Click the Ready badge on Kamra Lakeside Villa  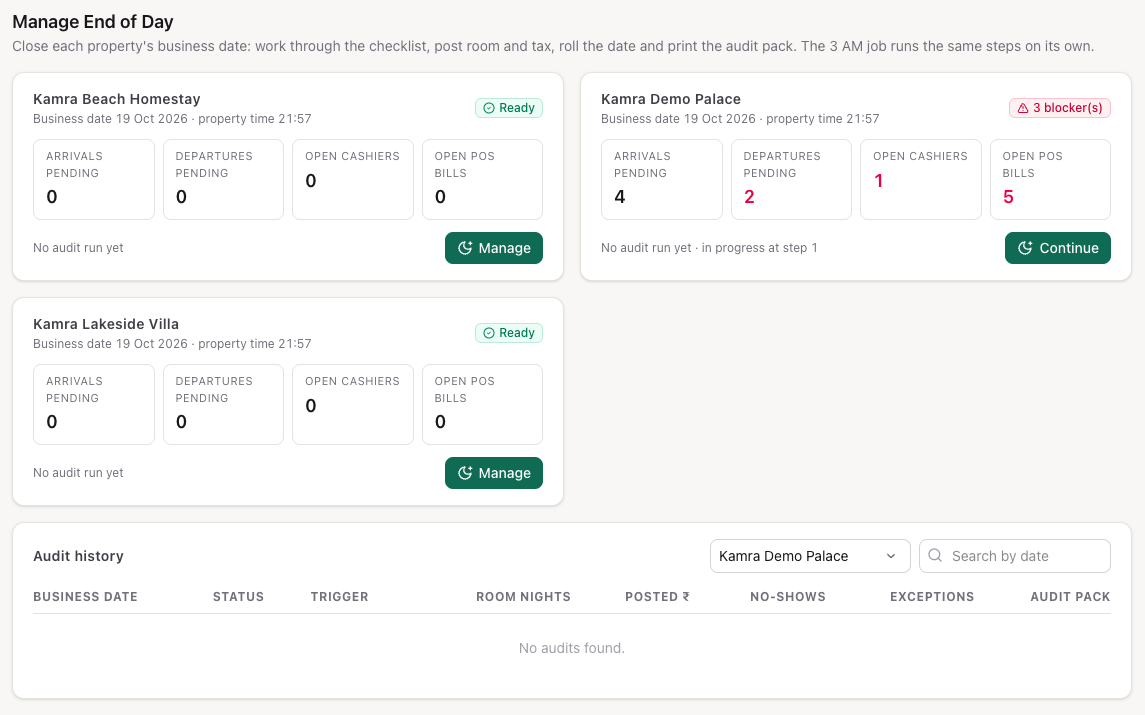tap(509, 333)
